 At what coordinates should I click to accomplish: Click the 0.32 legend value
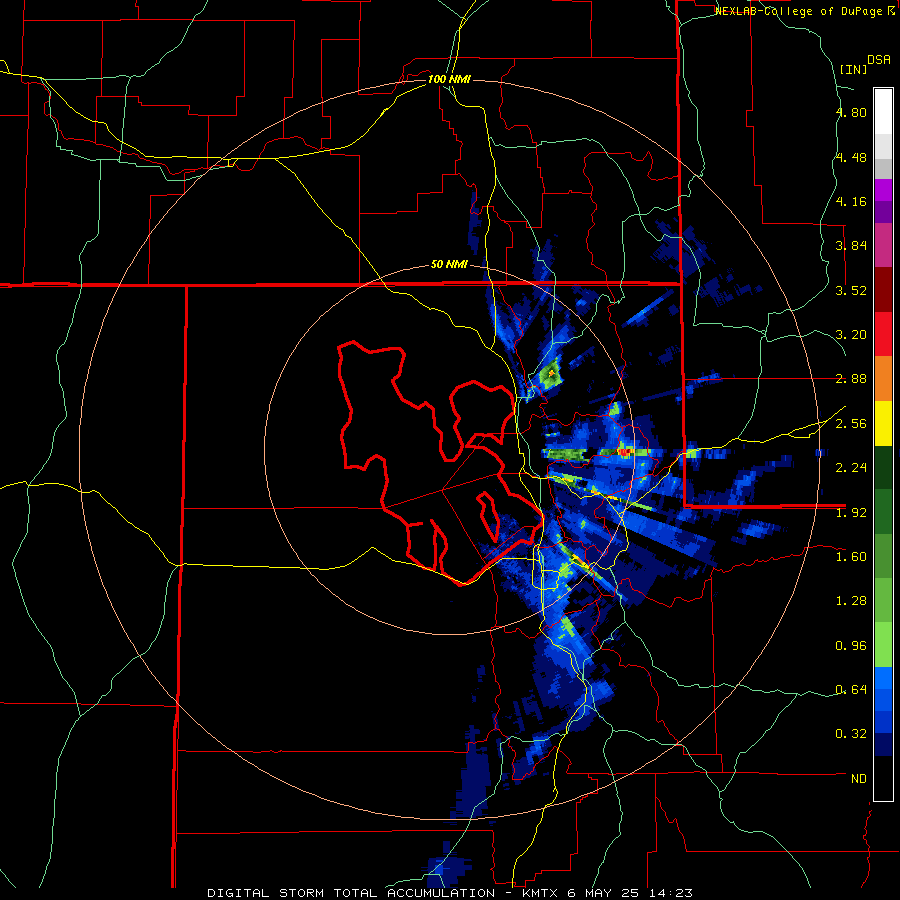click(851, 734)
